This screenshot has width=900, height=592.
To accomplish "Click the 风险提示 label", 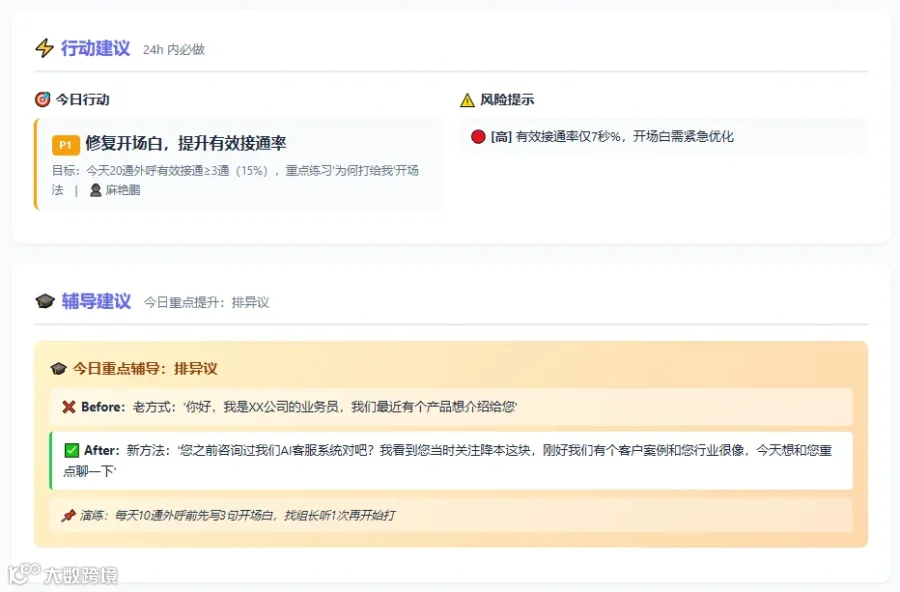I will click(x=507, y=100).
